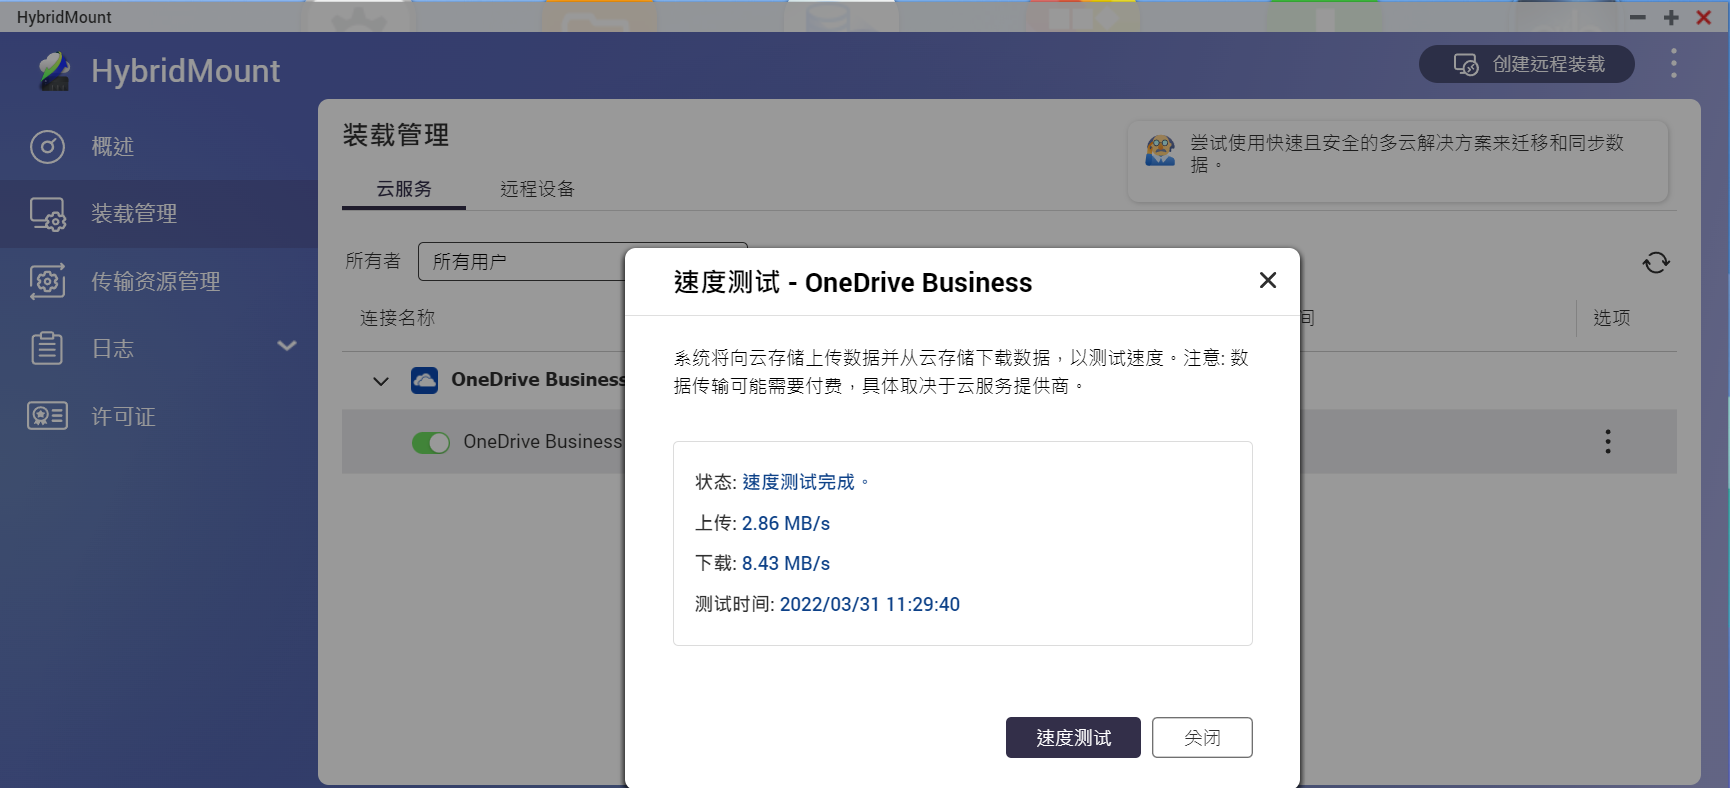The image size is (1730, 788).
Task: Select the Mount Management (装载管理) sidebar item
Action: (x=159, y=214)
